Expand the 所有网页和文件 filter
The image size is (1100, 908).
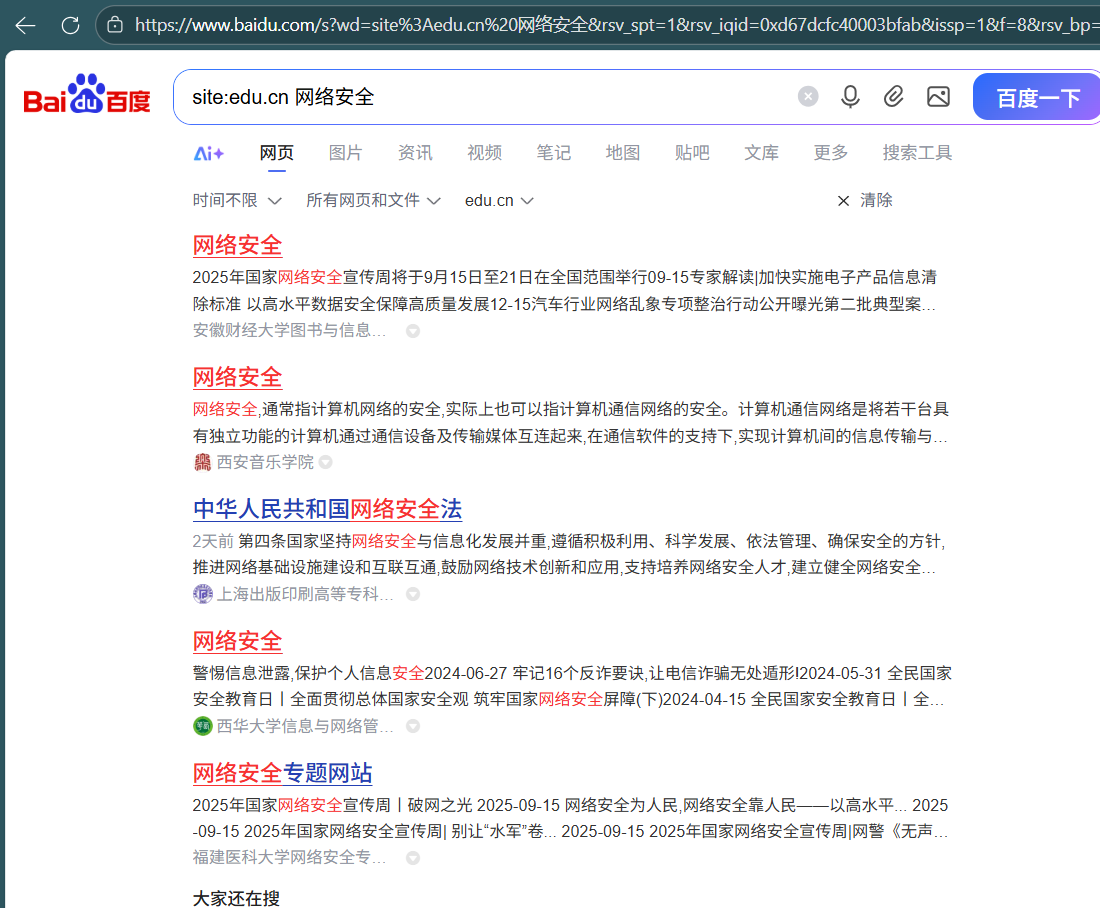click(x=373, y=201)
